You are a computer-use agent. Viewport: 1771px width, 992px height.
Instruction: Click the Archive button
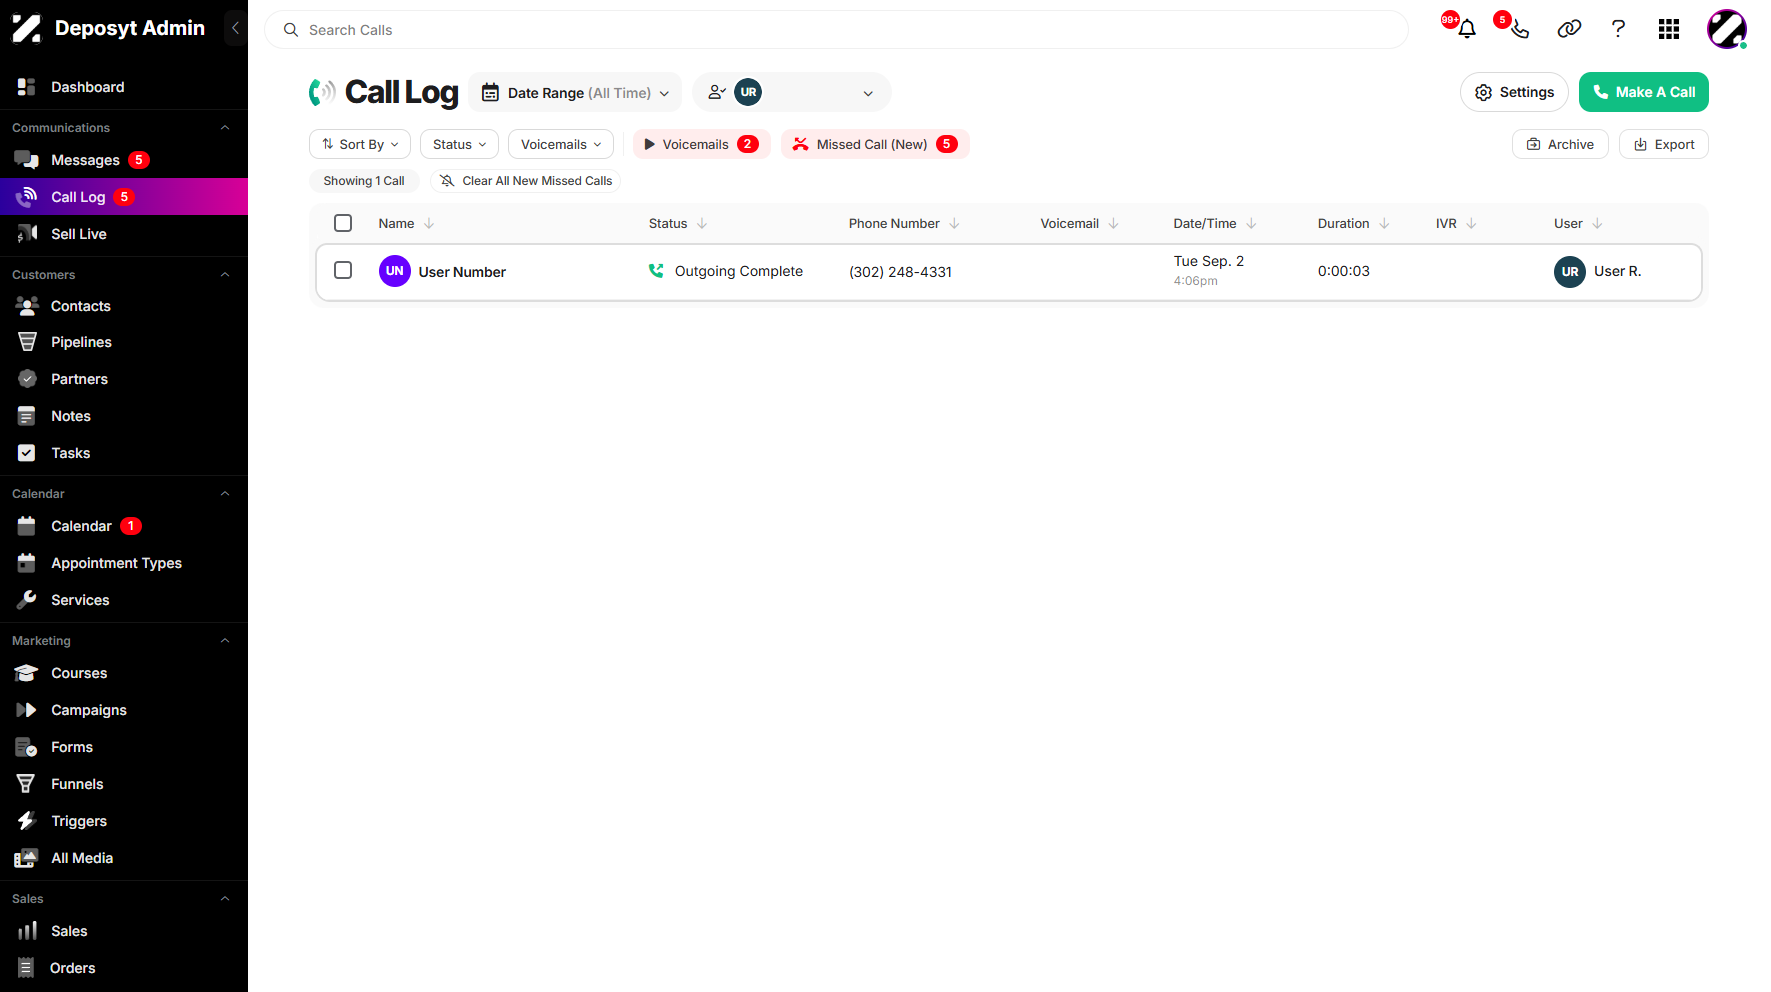pos(1560,144)
